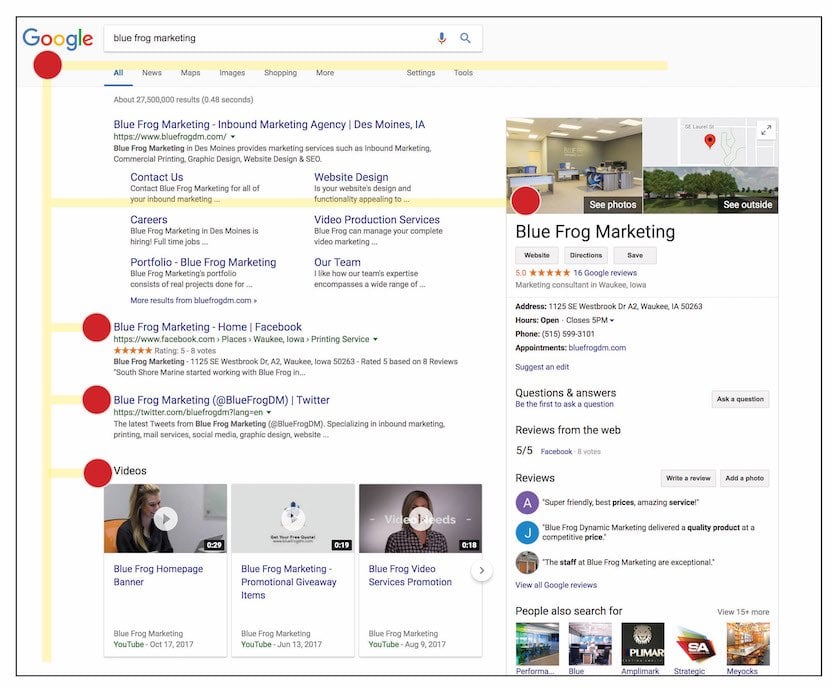
Task: Click reviewer avatar letter A
Action: (527, 503)
